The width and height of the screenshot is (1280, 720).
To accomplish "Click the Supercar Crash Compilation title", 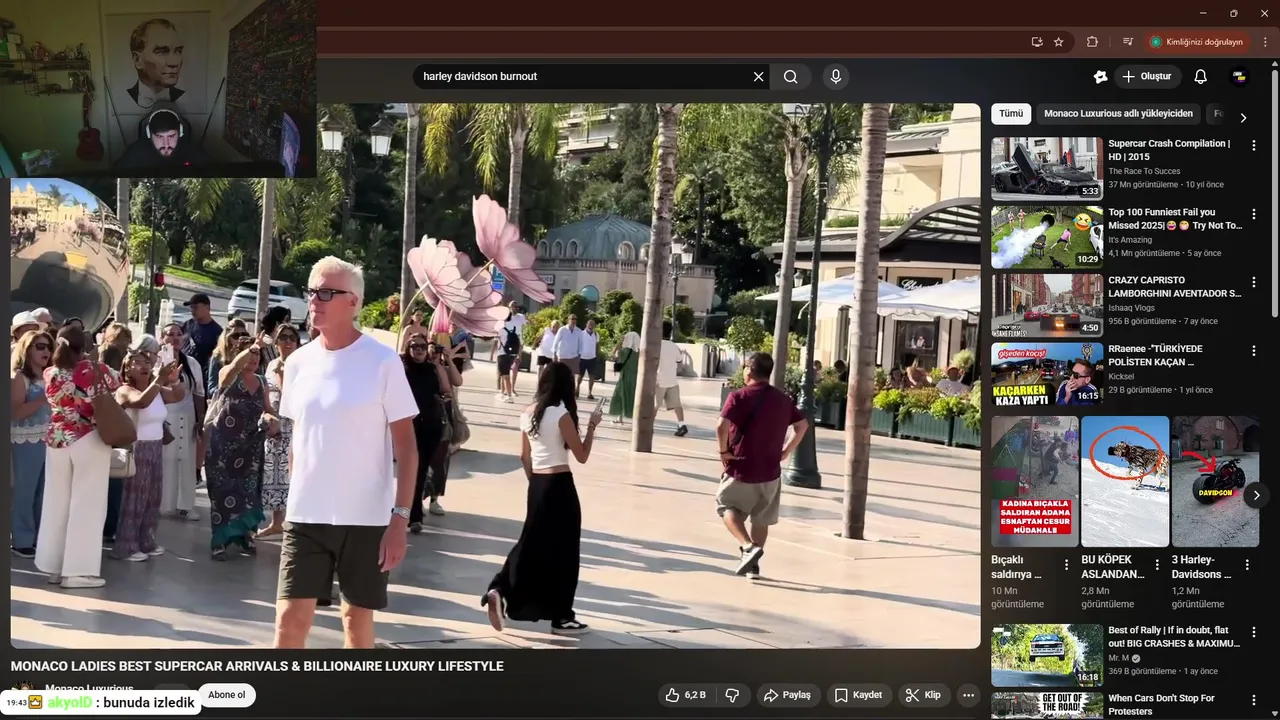I will (1169, 150).
